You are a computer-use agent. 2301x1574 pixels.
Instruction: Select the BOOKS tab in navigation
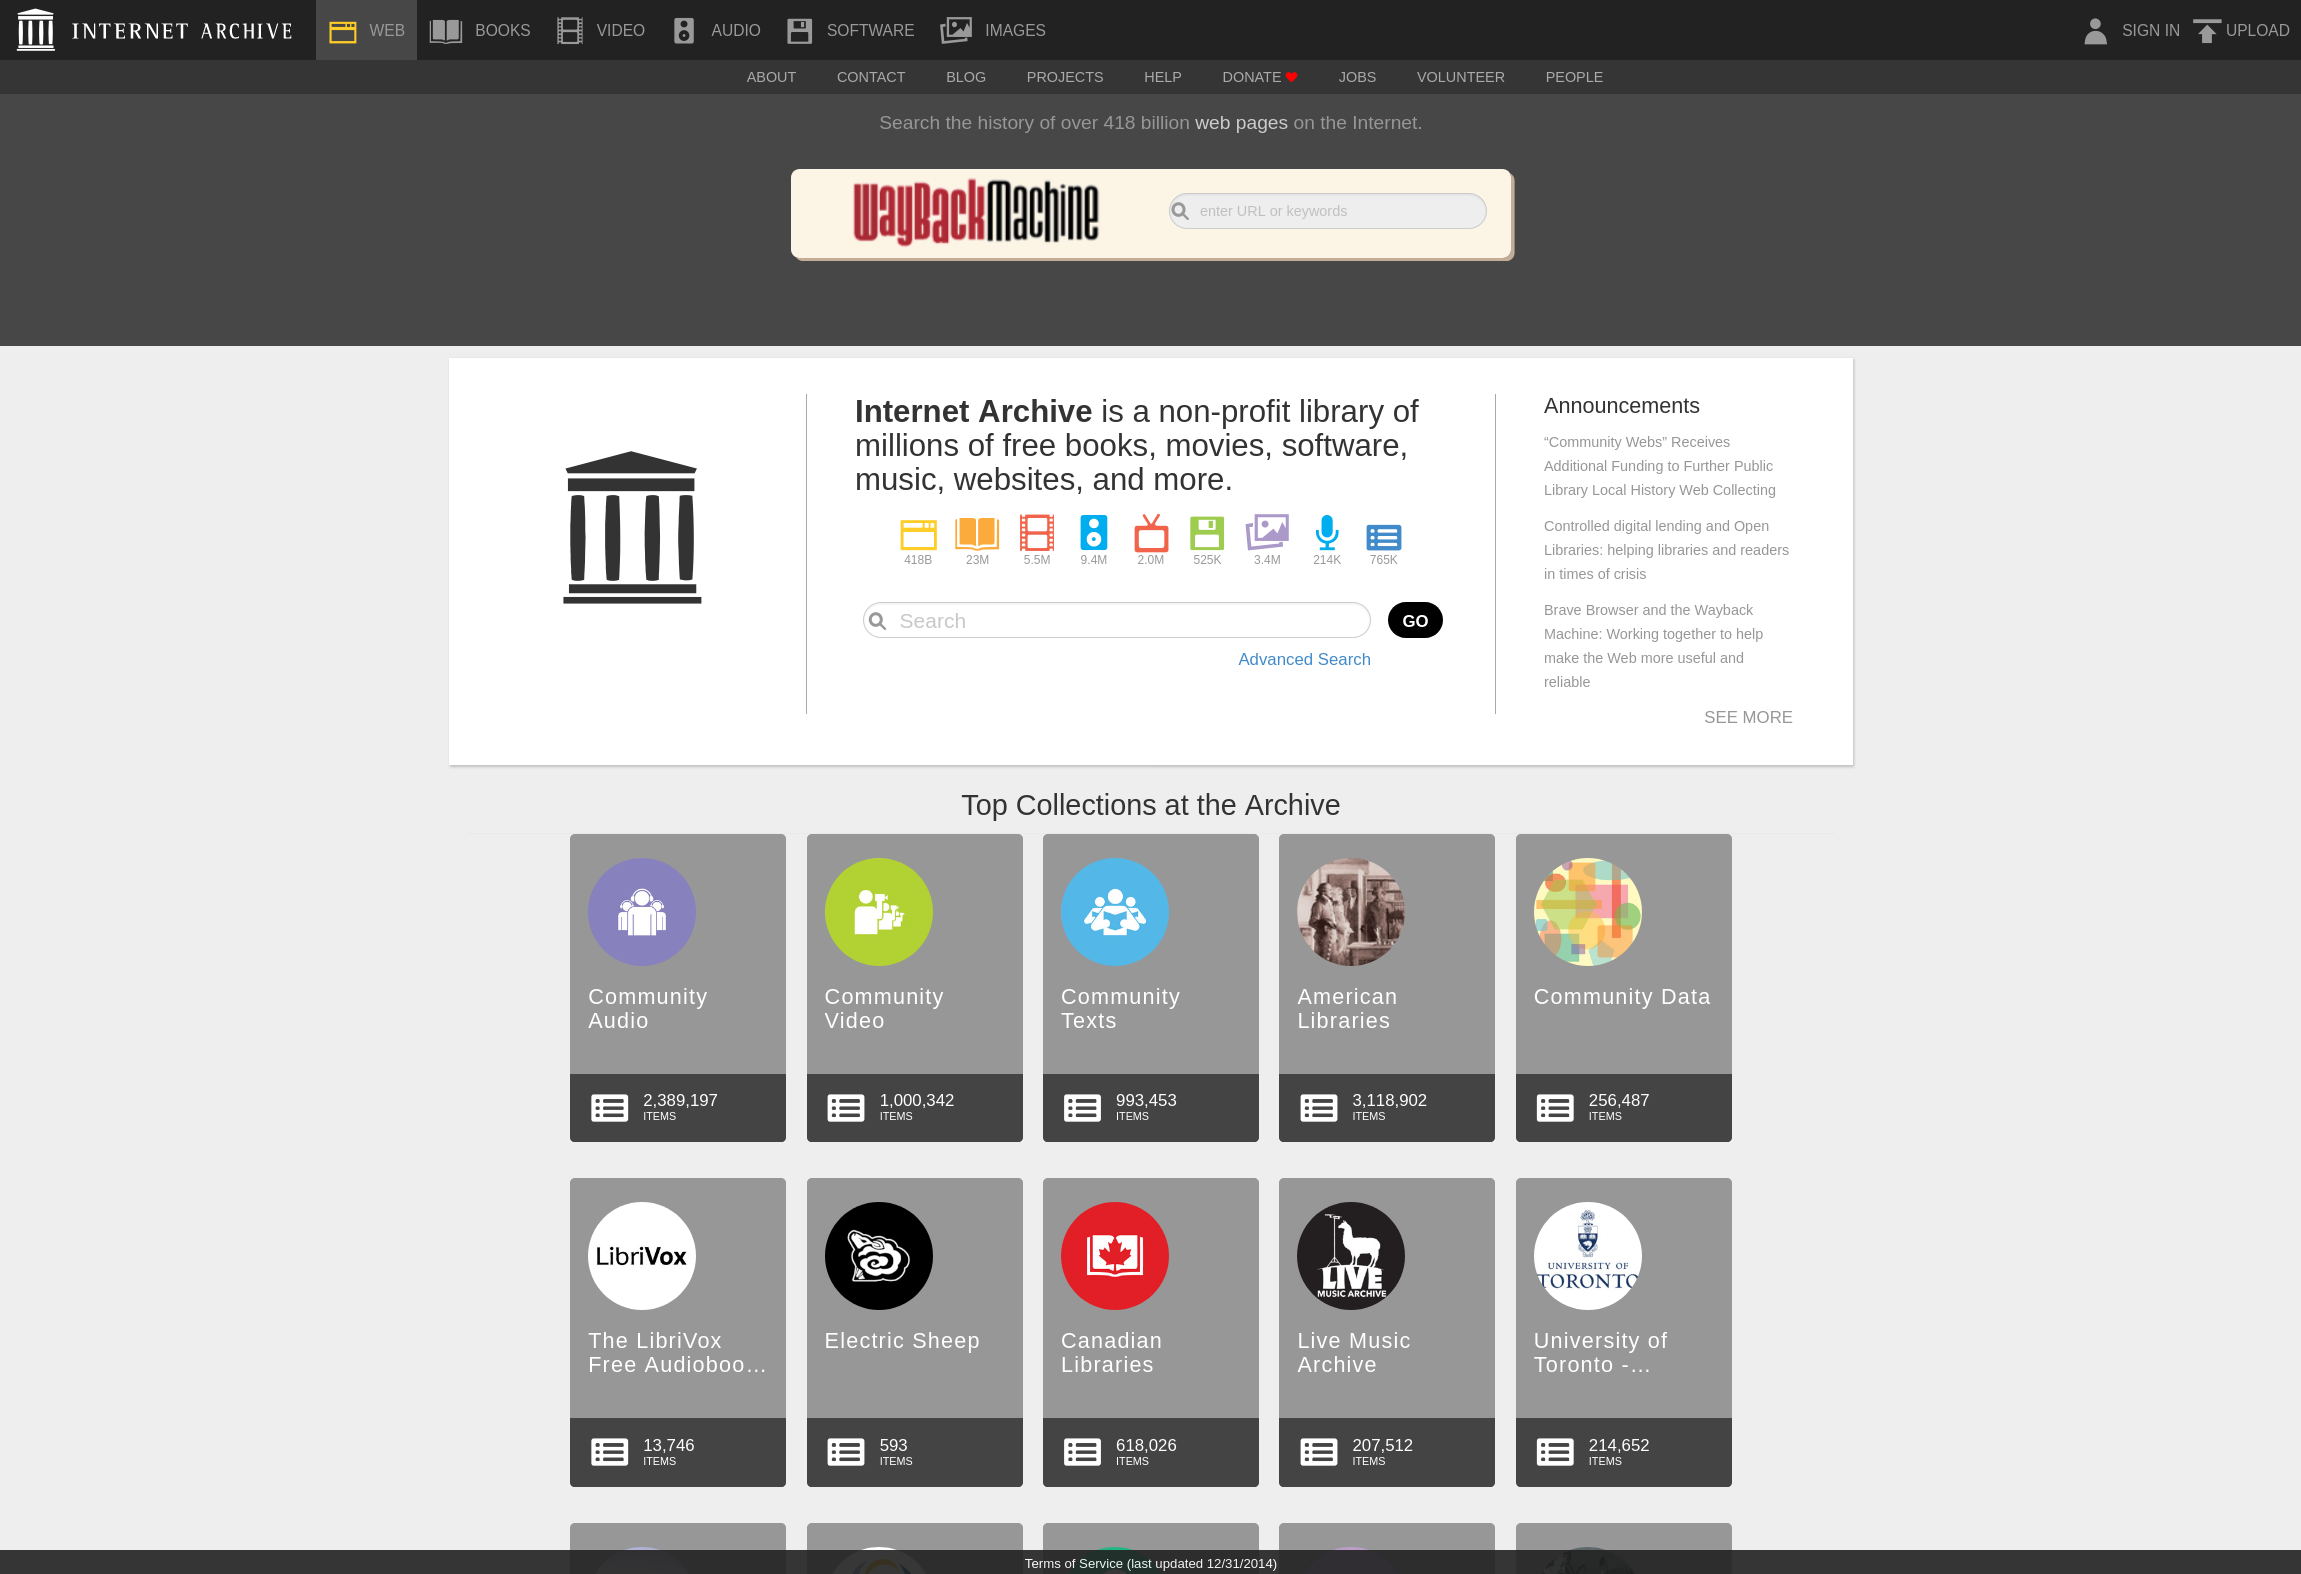(480, 29)
